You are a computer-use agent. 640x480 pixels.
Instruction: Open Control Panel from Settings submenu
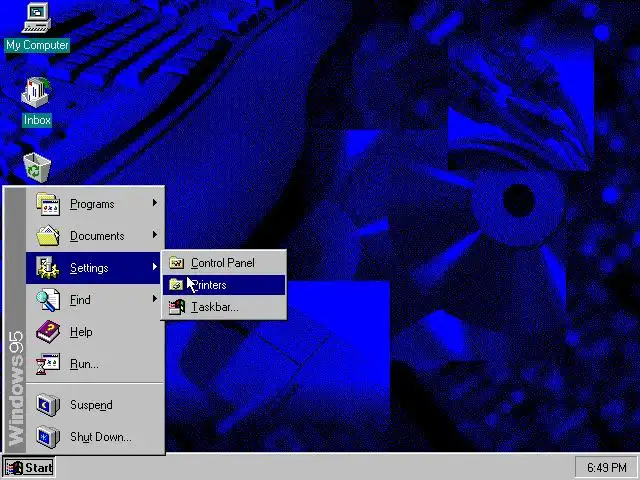click(224, 263)
